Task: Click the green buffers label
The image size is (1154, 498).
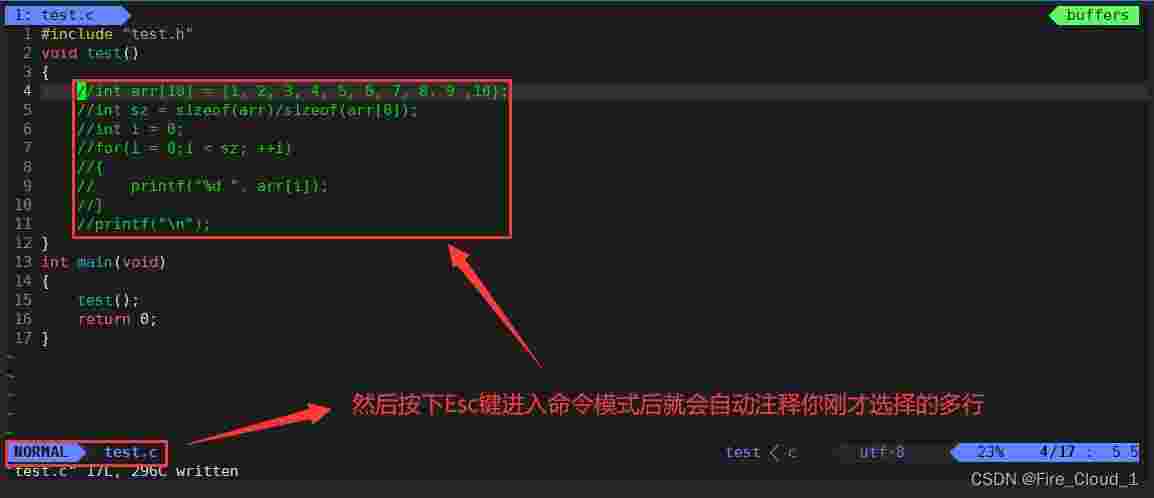Action: 1097,15
